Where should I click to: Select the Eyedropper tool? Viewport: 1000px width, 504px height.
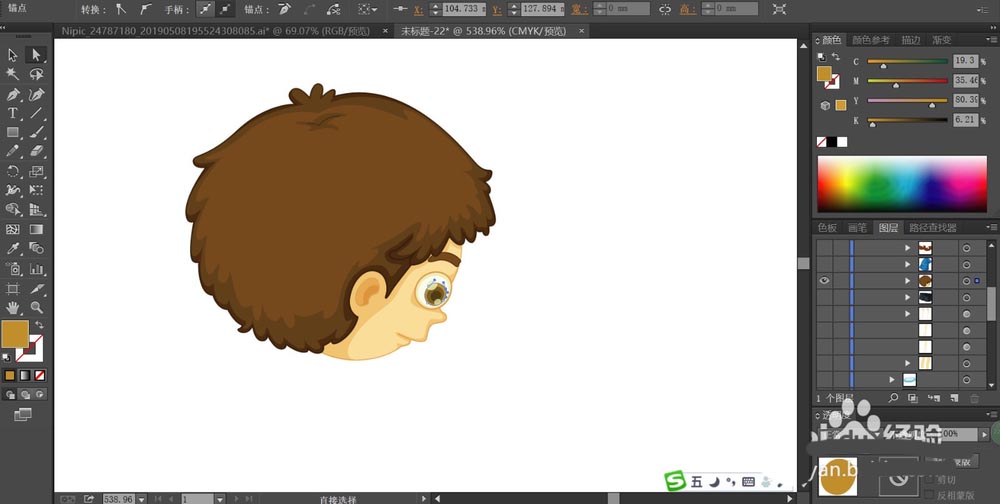[13, 248]
